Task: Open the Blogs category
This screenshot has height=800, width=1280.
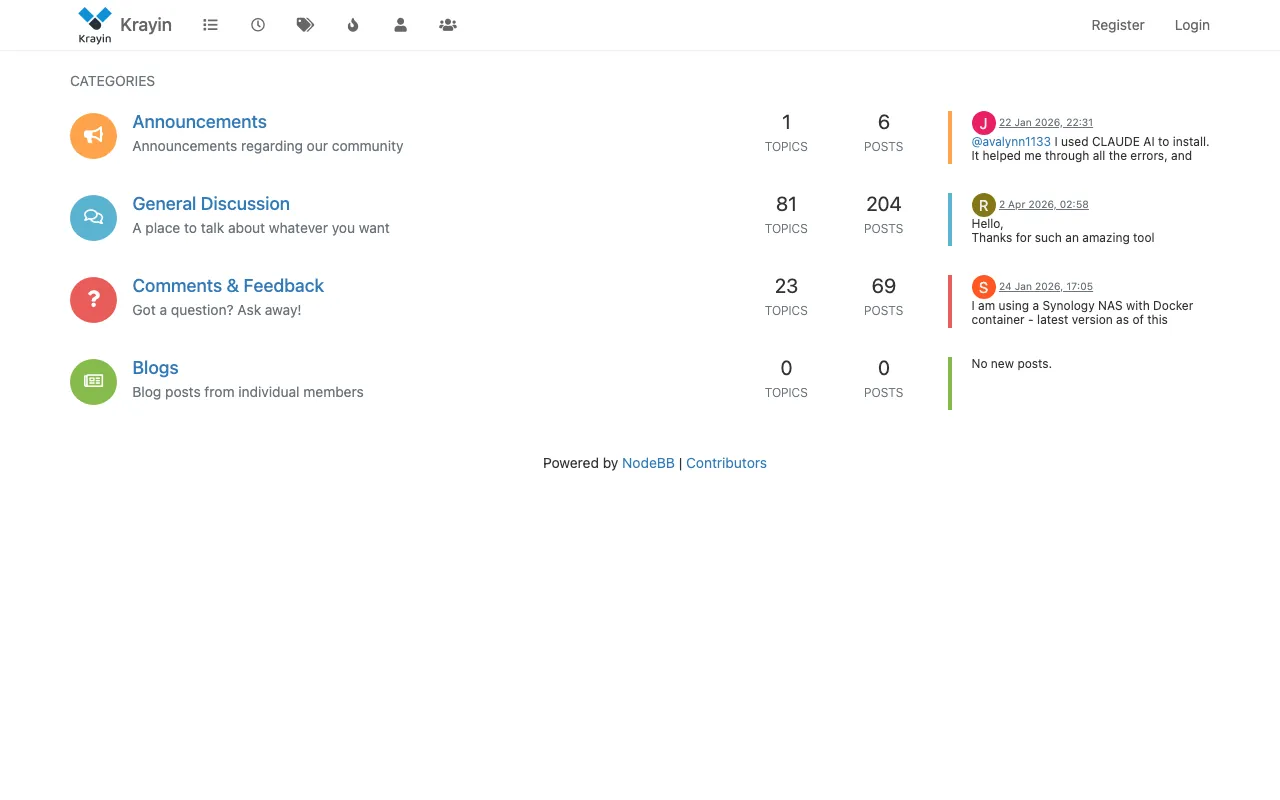Action: tap(155, 368)
